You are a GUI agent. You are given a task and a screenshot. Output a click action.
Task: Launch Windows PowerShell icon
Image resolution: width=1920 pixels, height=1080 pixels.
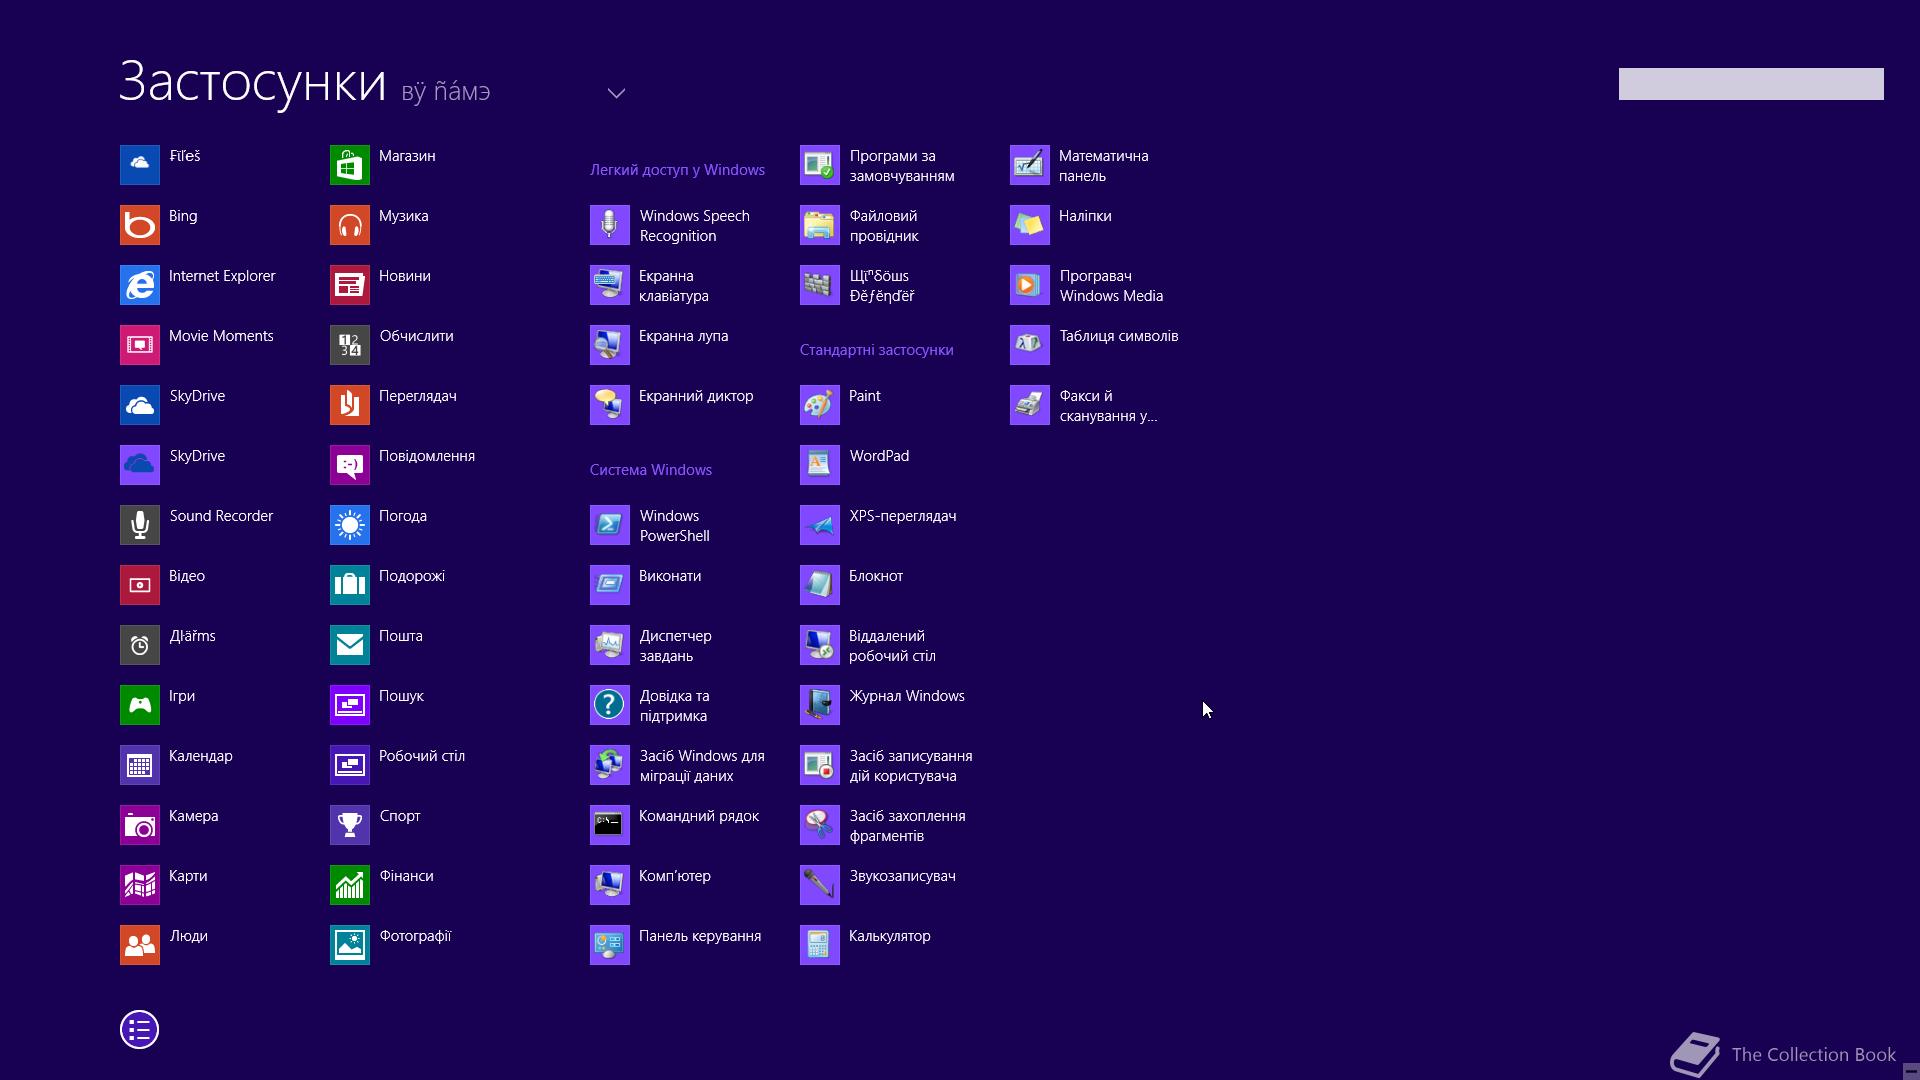[610, 525]
